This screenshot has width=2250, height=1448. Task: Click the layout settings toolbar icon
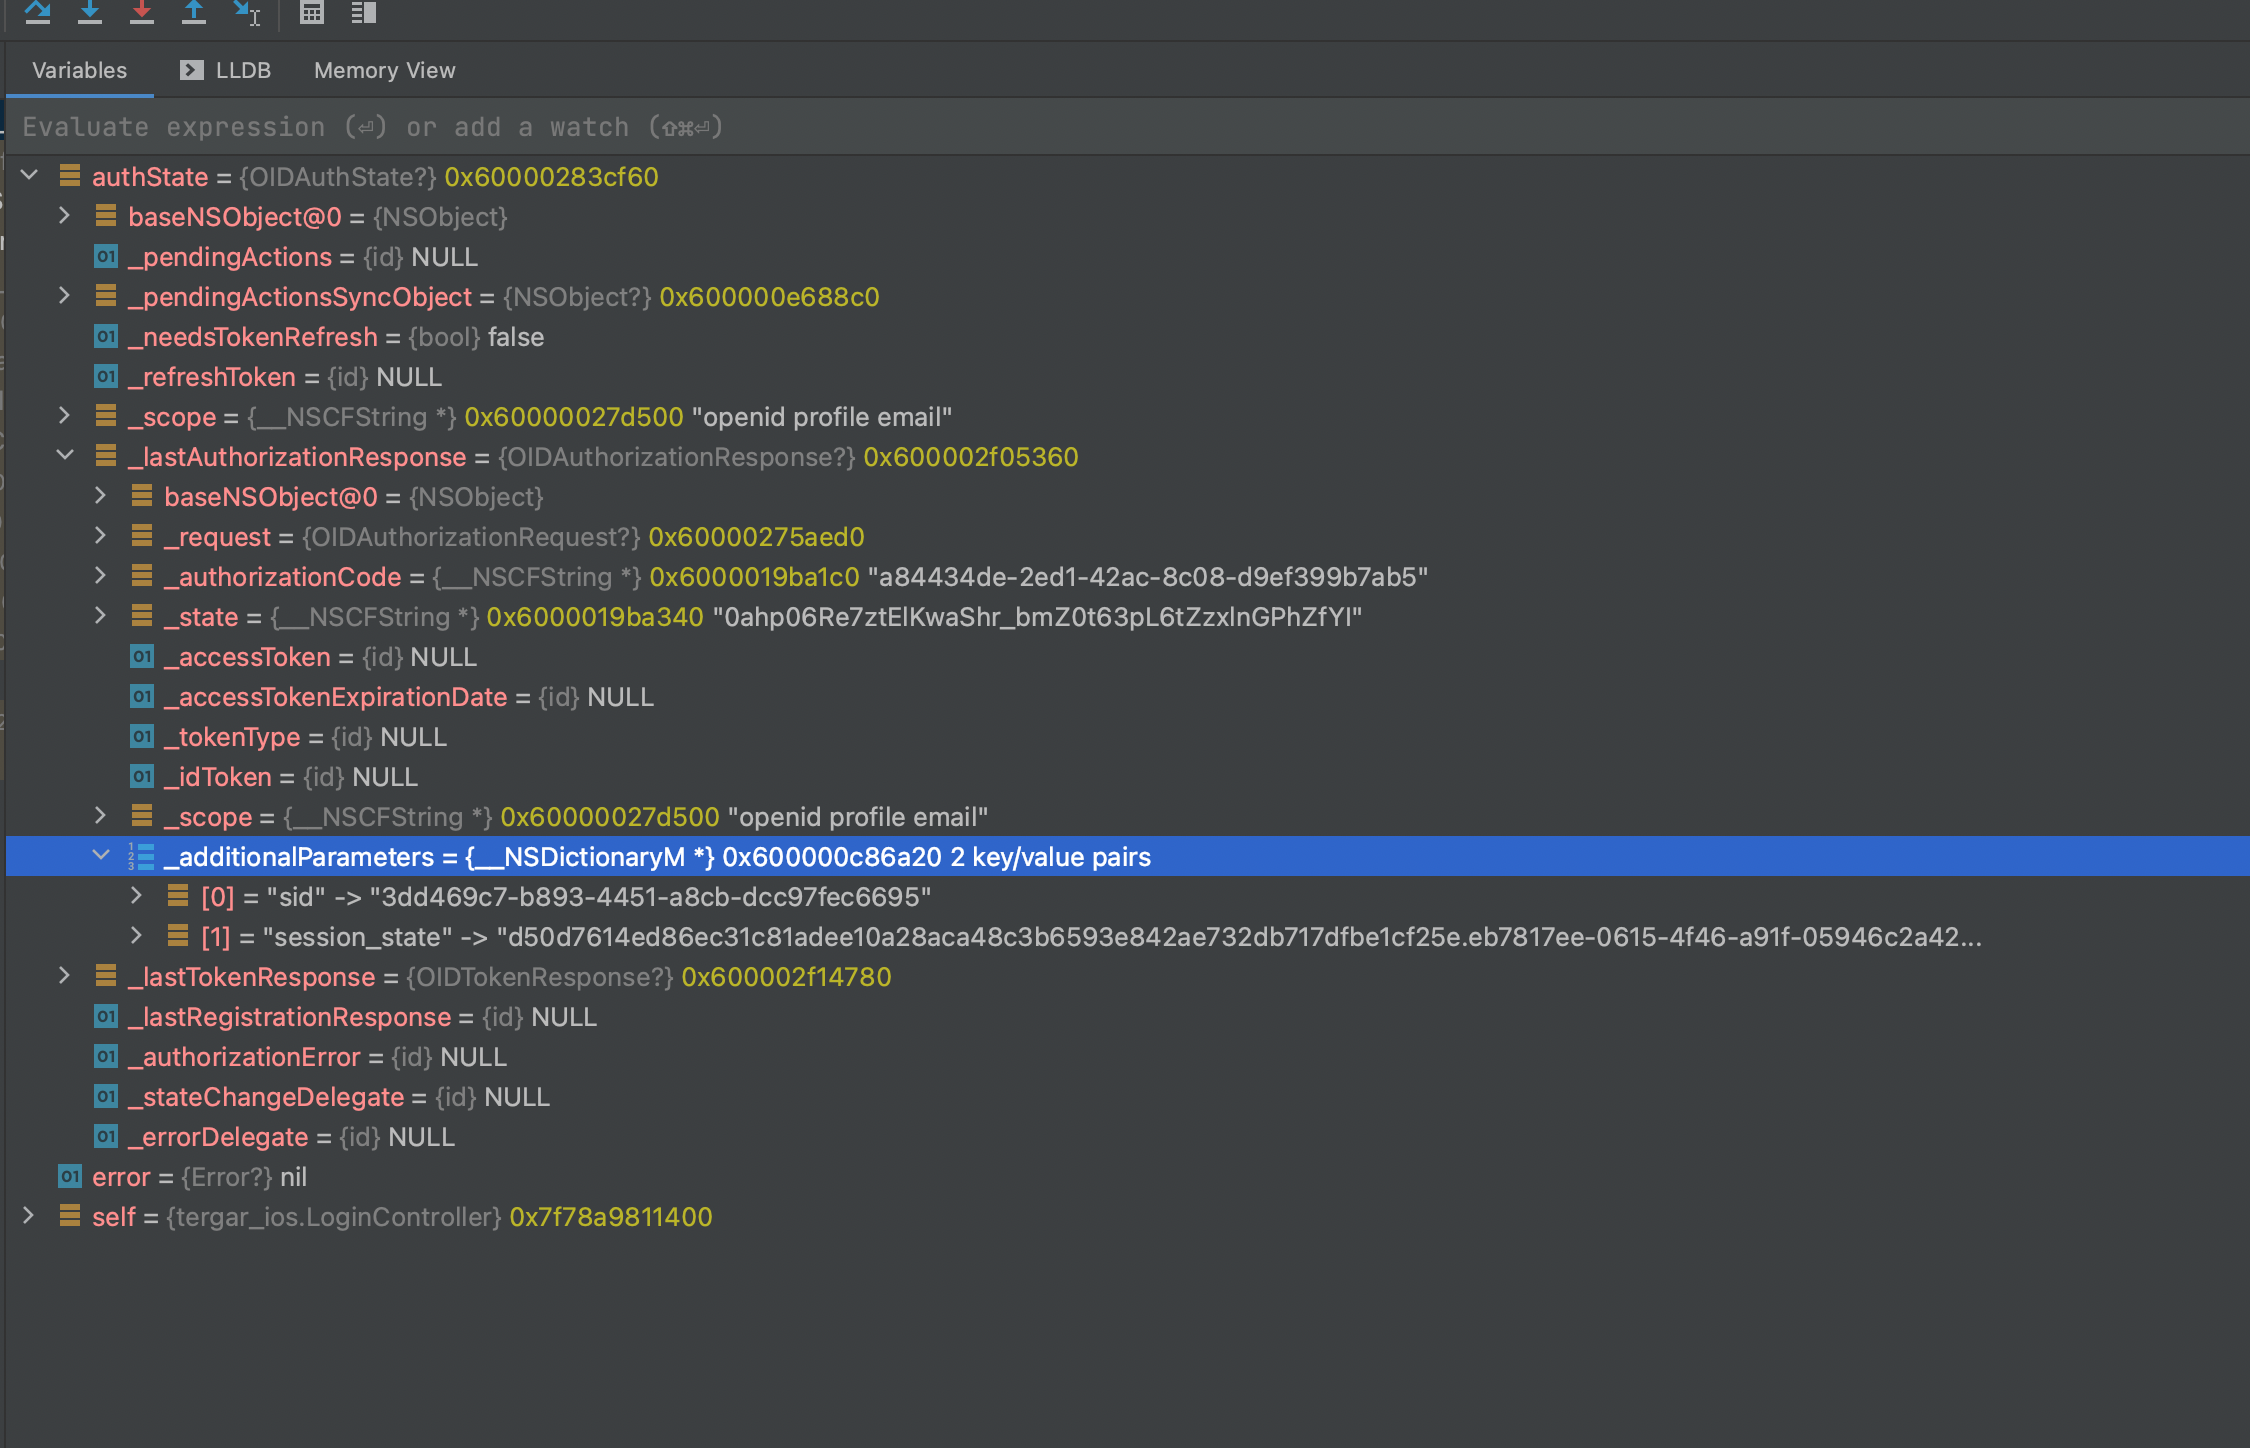click(364, 12)
